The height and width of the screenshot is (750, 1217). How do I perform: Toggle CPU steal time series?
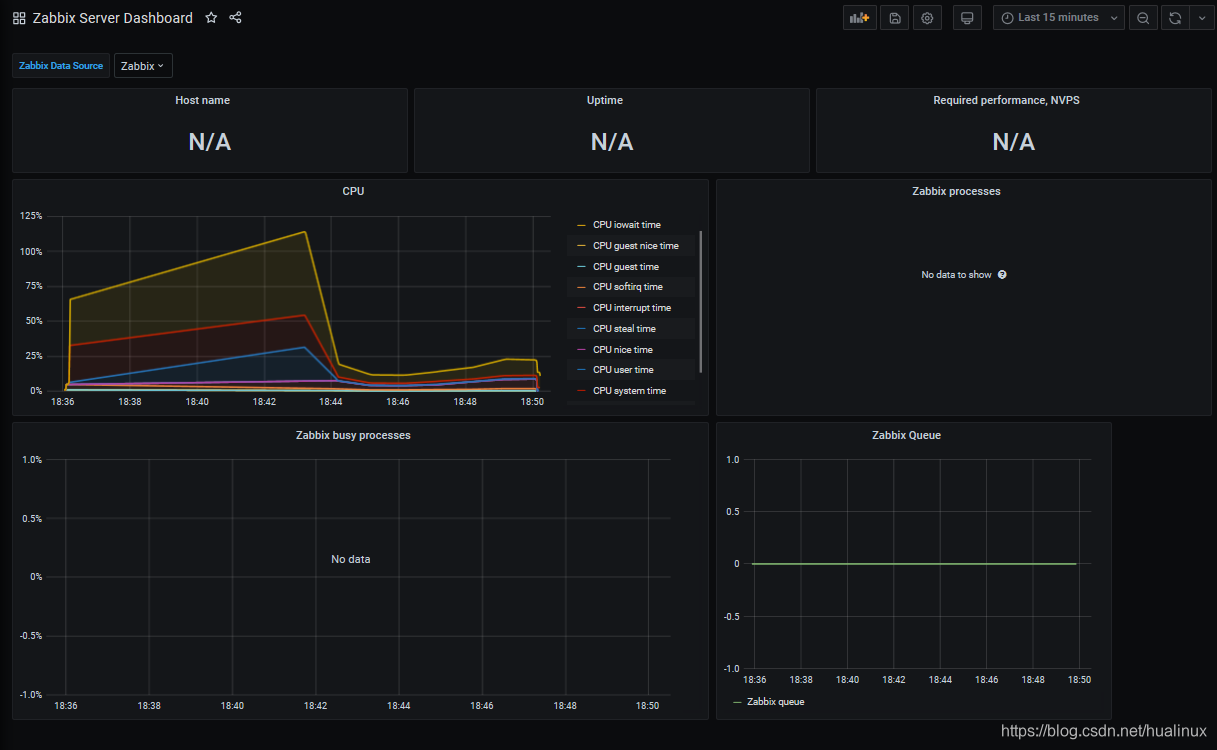pyautogui.click(x=624, y=329)
